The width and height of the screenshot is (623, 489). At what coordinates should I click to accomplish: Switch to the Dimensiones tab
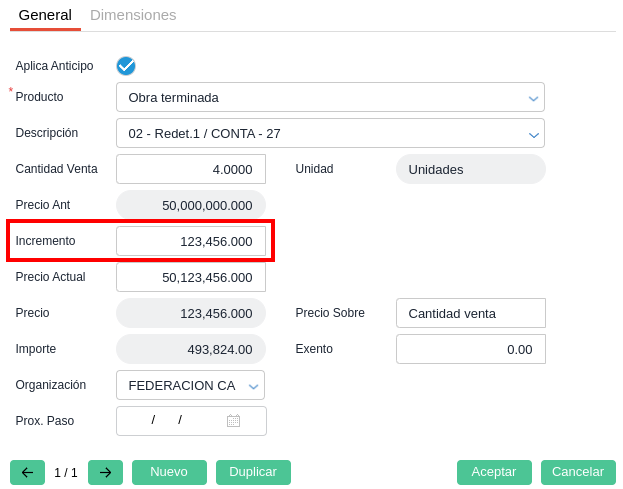pyautogui.click(x=133, y=15)
